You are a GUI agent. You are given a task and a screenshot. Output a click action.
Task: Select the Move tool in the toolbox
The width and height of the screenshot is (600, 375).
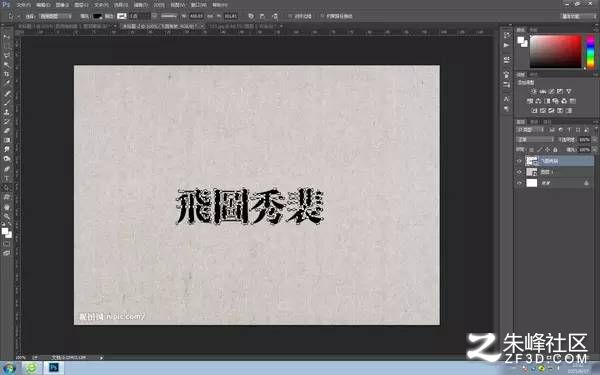click(x=7, y=37)
